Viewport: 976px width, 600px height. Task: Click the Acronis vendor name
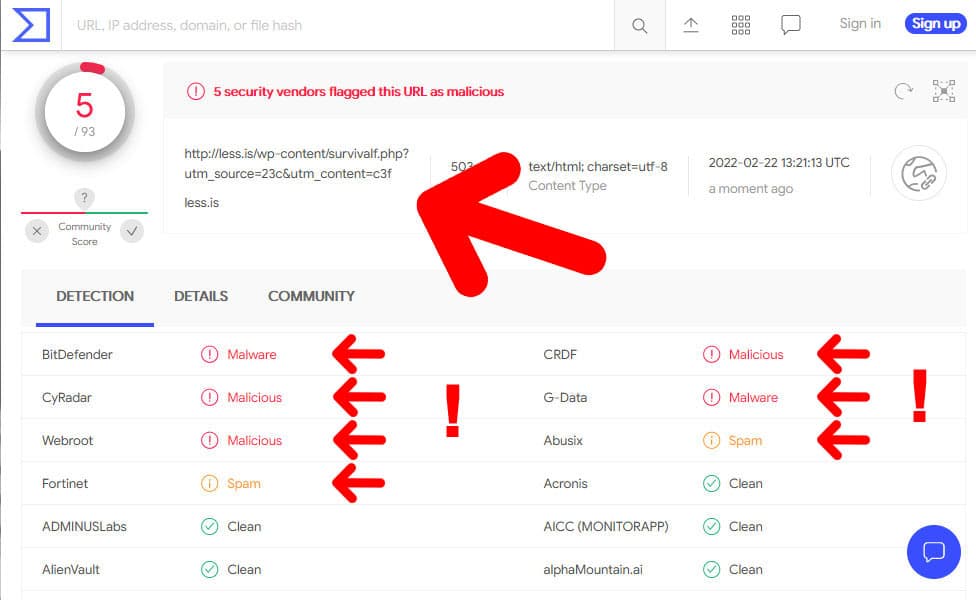pos(566,483)
